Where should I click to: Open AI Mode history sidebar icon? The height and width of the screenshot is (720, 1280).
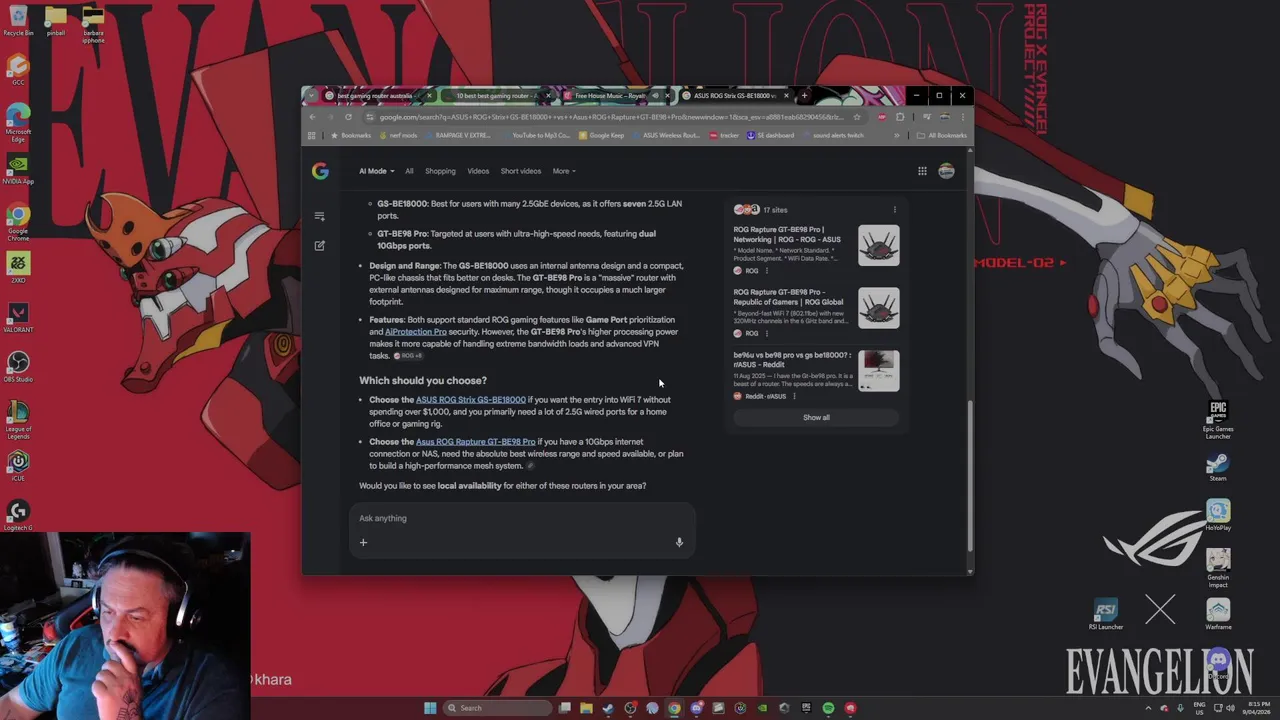tap(320, 216)
